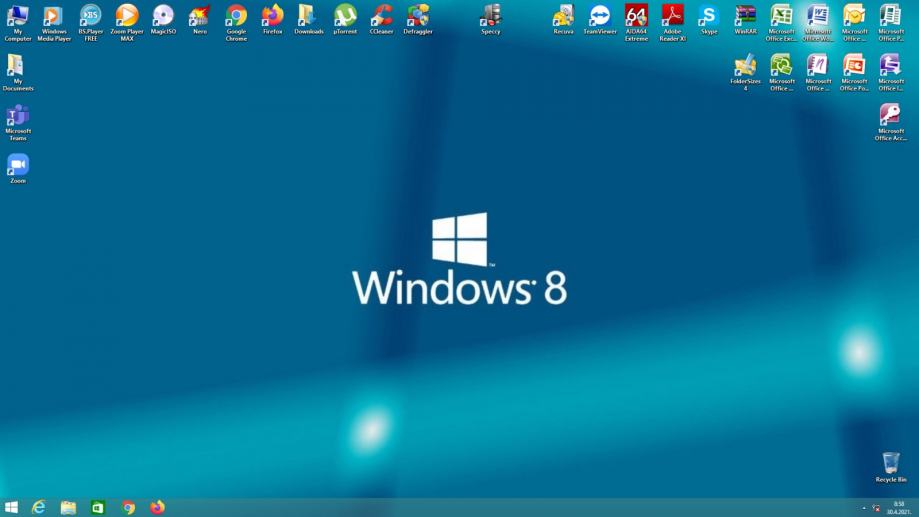Image resolution: width=919 pixels, height=517 pixels.
Task: Open the FolderSizes 4 desktop shortcut
Action: [746, 73]
